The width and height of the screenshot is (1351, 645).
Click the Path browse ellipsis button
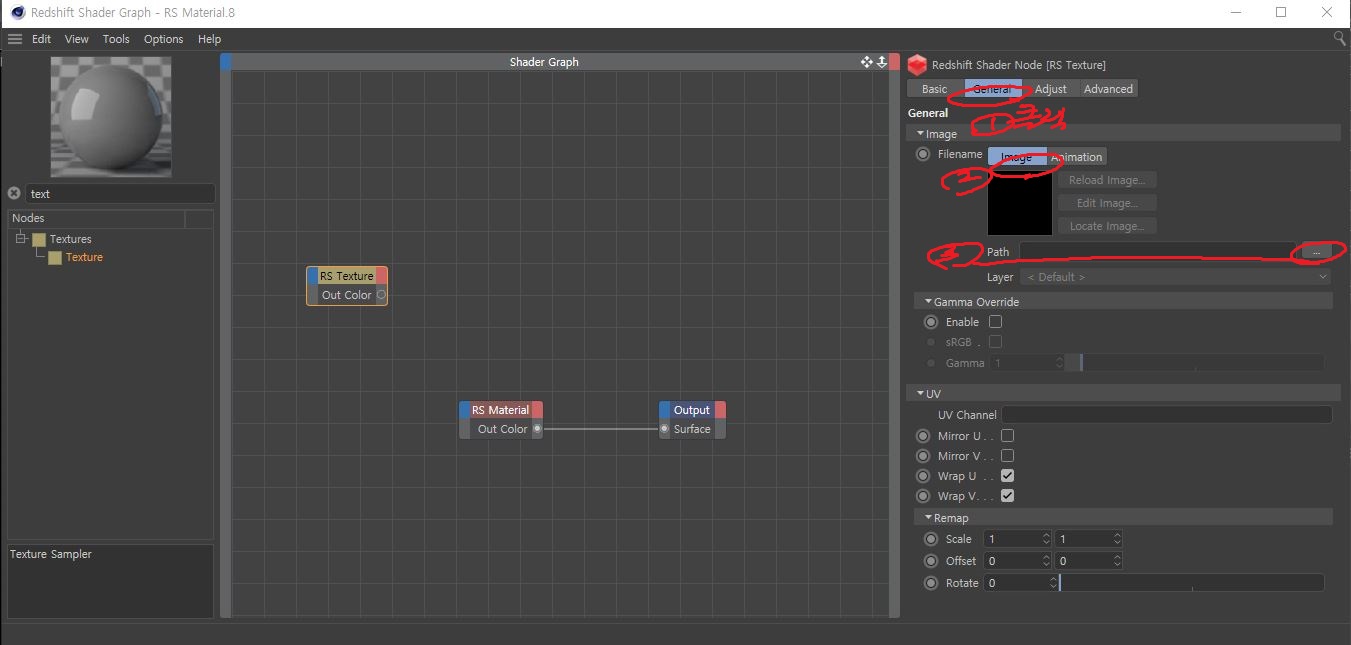coord(1316,252)
